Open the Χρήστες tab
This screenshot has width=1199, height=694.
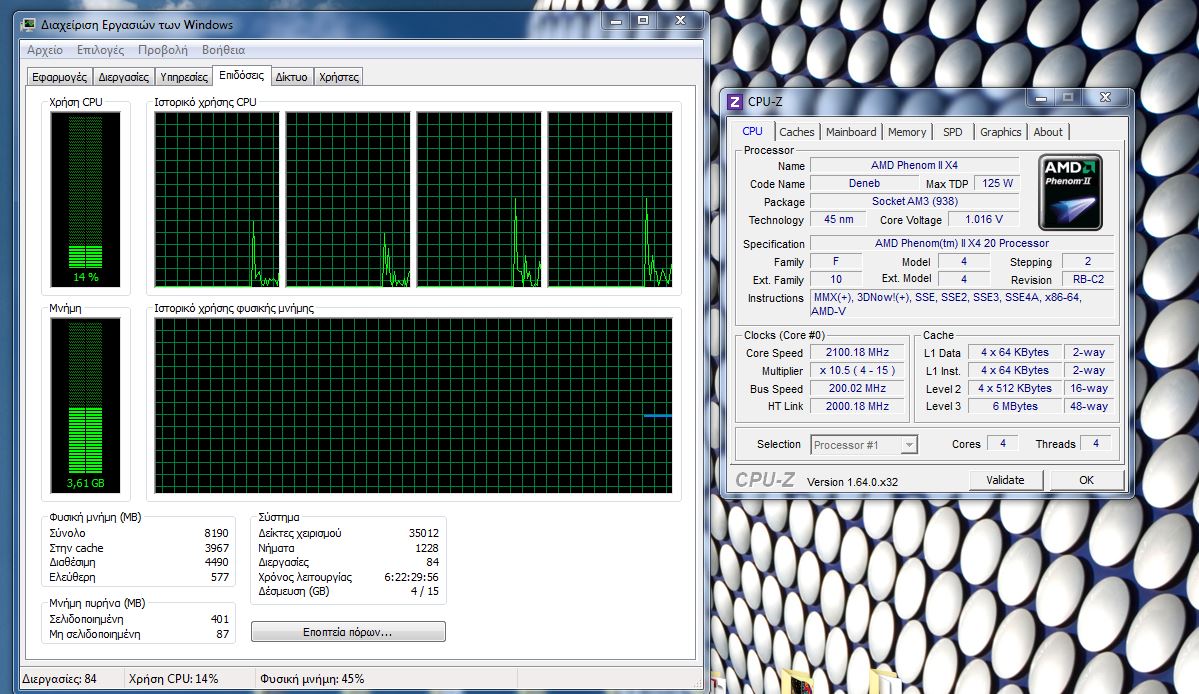point(339,77)
